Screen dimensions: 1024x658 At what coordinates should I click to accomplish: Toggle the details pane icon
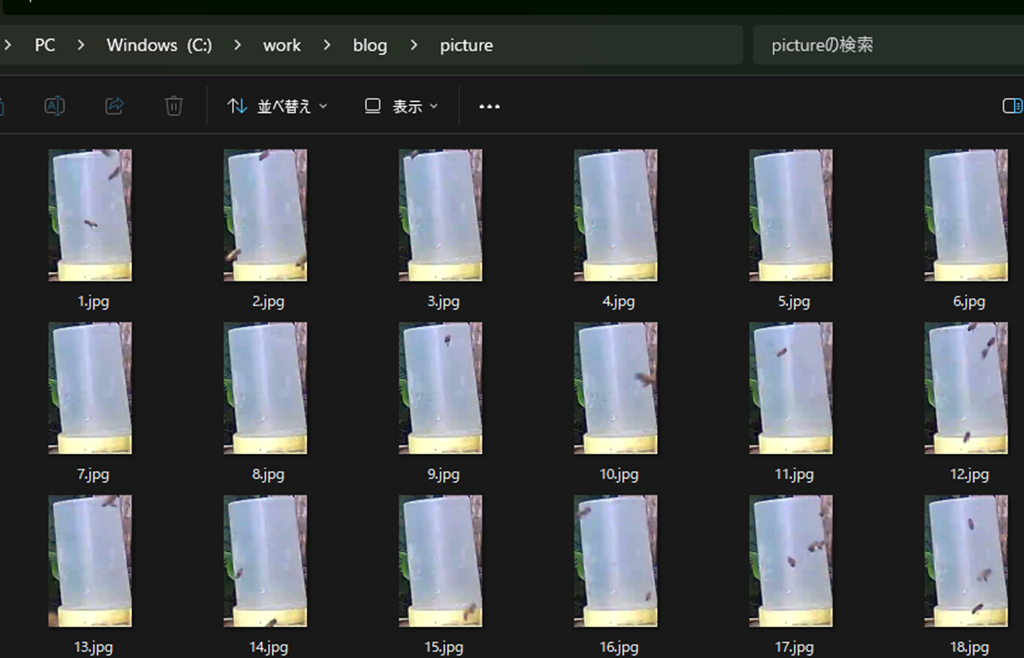click(x=1012, y=106)
